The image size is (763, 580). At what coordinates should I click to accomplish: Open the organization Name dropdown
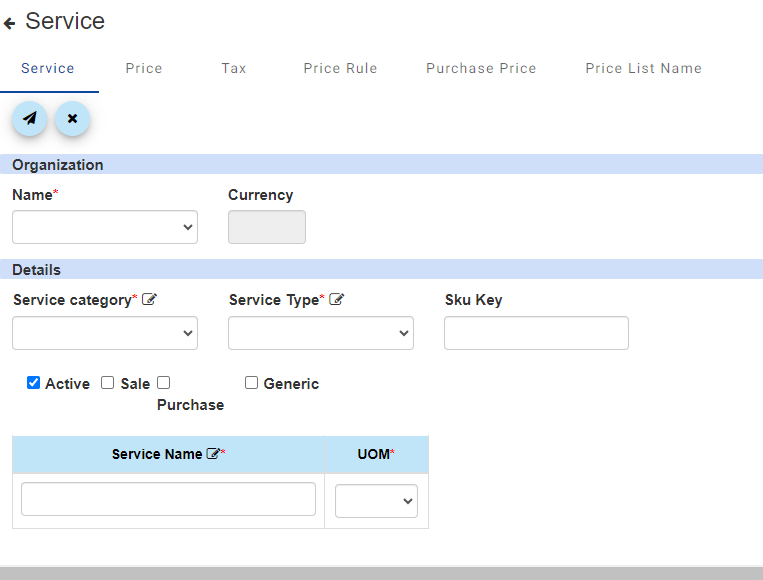[105, 227]
